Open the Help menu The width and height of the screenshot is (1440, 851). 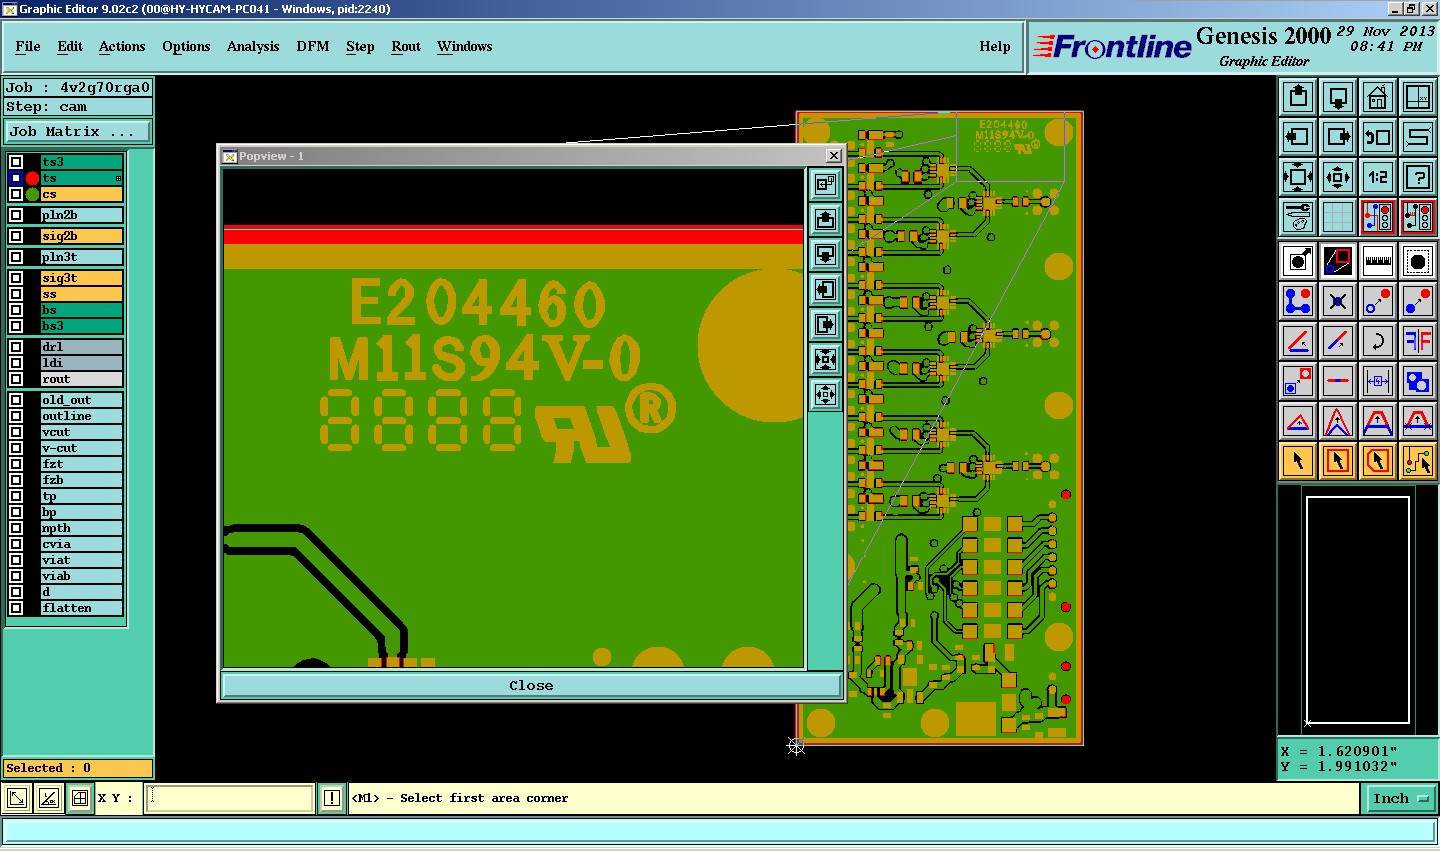click(x=995, y=46)
